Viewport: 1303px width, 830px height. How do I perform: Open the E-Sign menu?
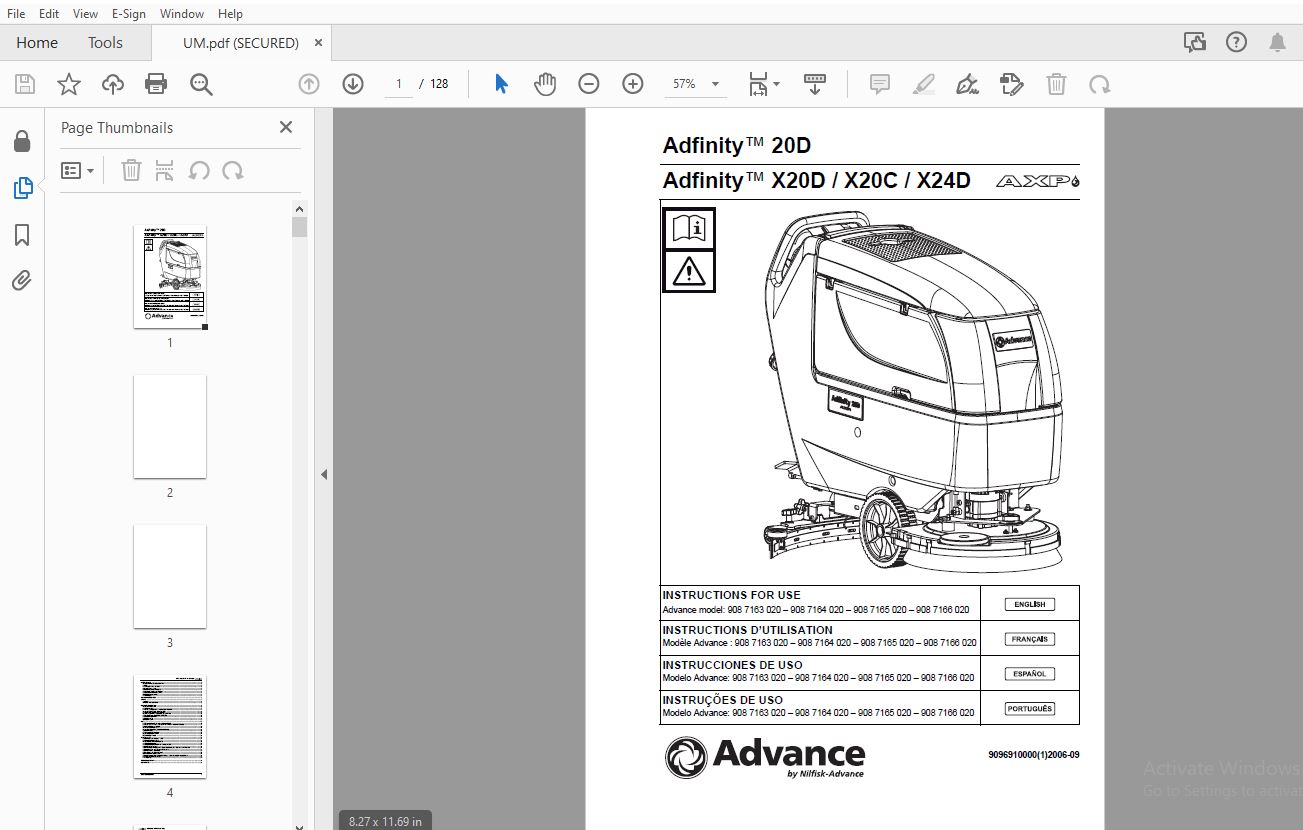pyautogui.click(x=128, y=14)
